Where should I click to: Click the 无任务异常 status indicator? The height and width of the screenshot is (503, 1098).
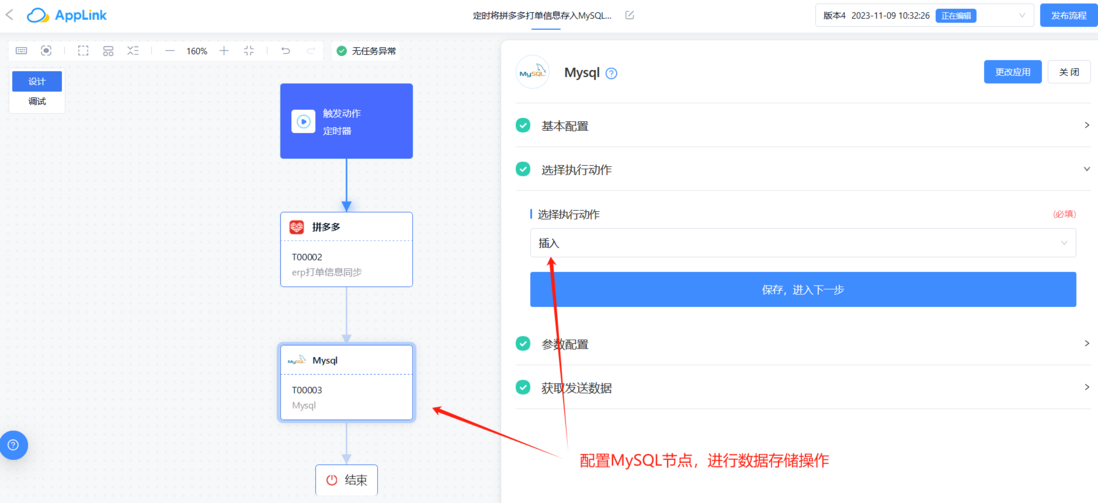(366, 50)
